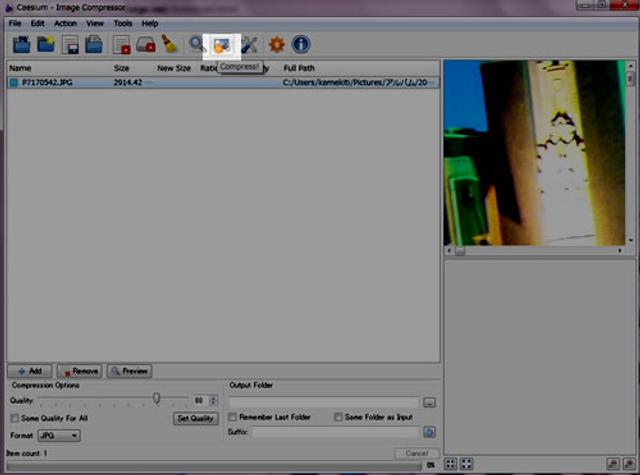Click the broom Clear List icon
Screen dimensions: 640x475
pos(170,45)
